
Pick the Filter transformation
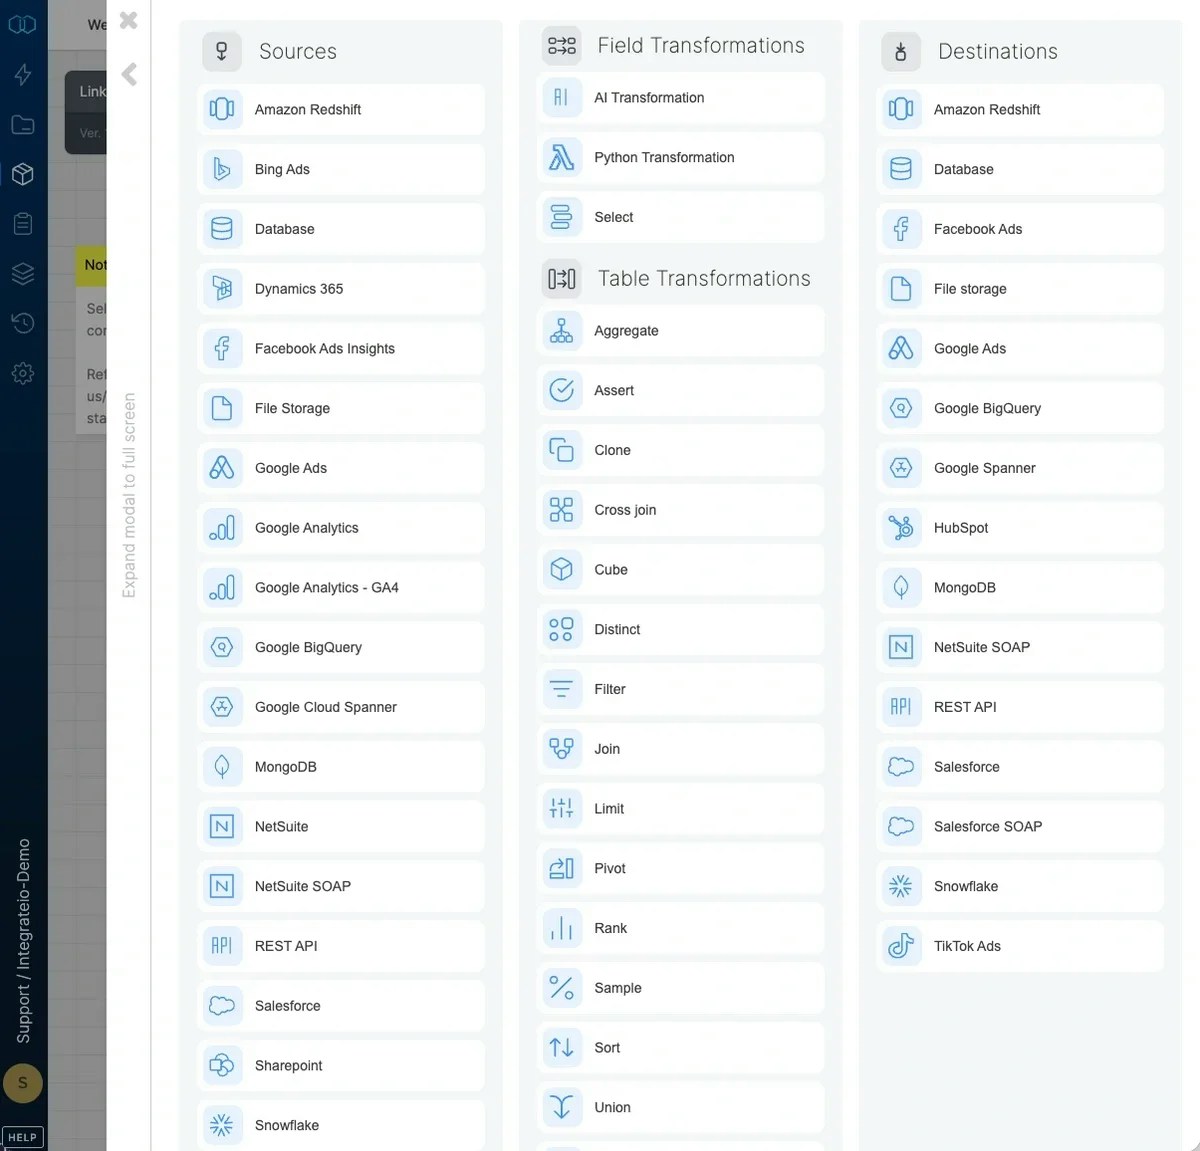pos(681,689)
